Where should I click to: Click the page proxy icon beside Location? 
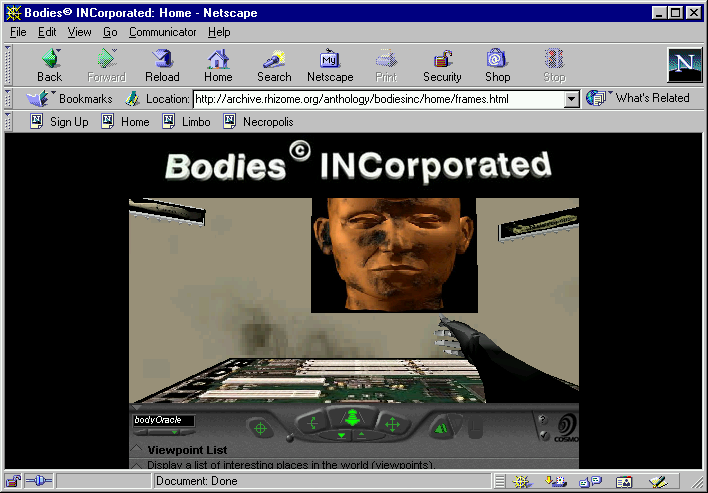[132, 98]
